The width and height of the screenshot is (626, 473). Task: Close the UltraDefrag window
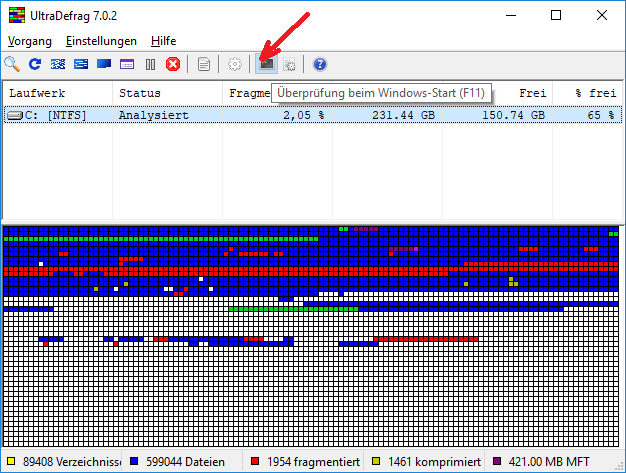(x=602, y=16)
